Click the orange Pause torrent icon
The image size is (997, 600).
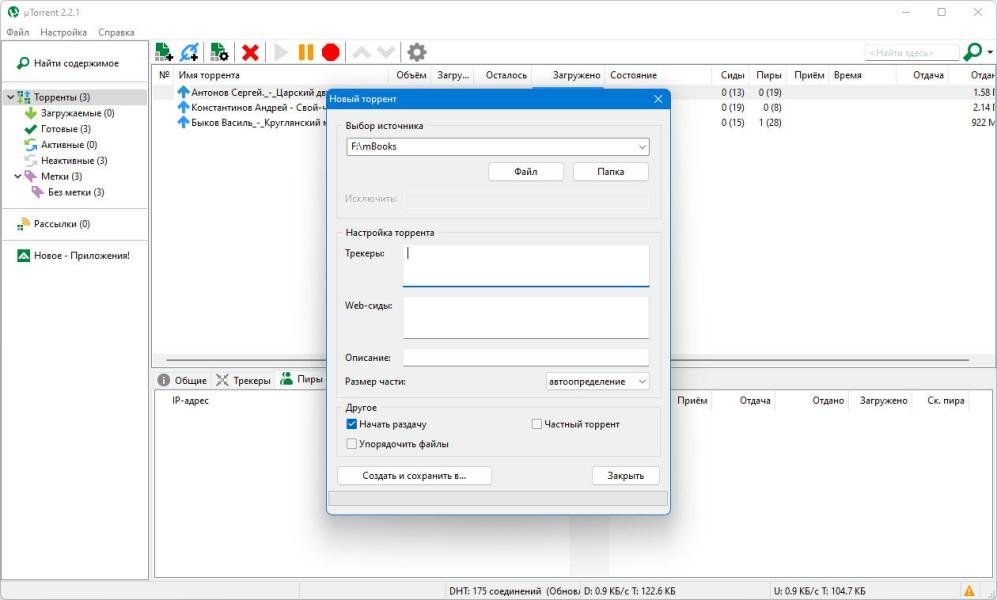[306, 52]
